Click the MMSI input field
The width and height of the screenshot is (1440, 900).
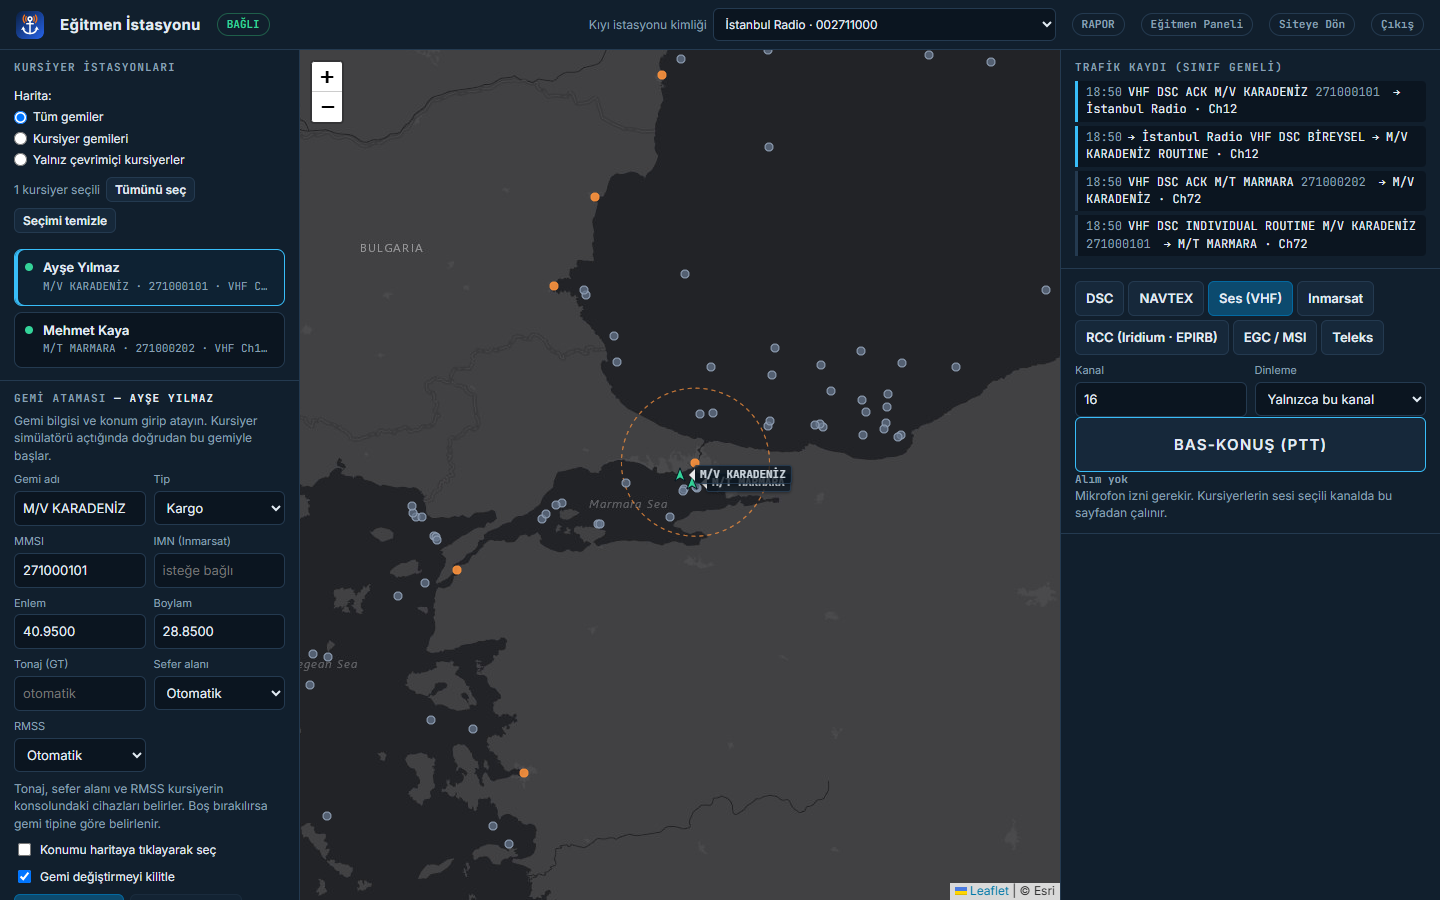point(80,570)
